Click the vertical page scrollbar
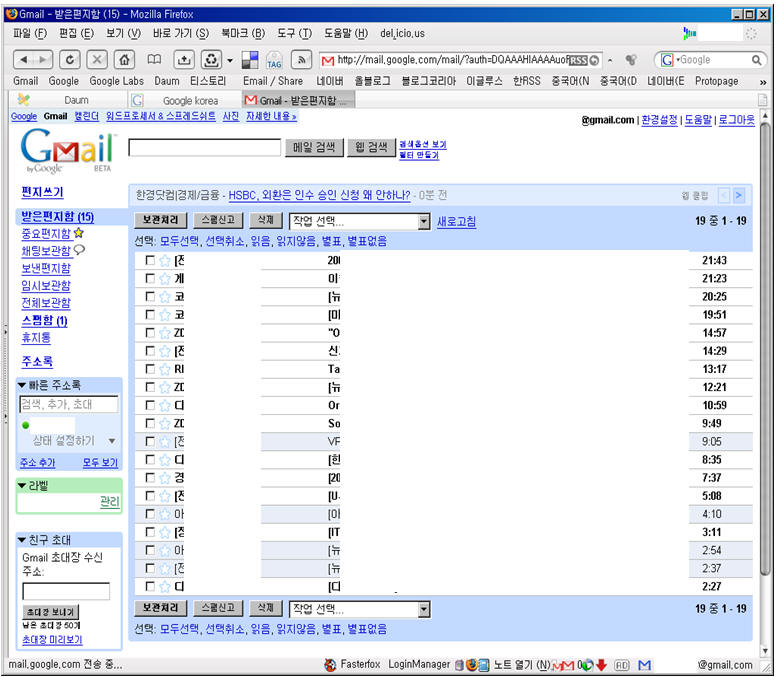The image size is (776, 677). click(765, 346)
